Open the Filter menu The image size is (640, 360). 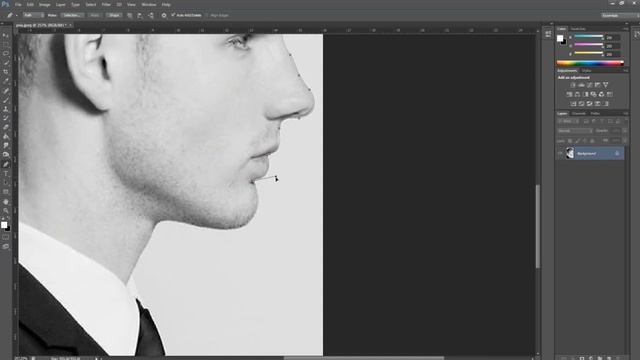pyautogui.click(x=106, y=4)
